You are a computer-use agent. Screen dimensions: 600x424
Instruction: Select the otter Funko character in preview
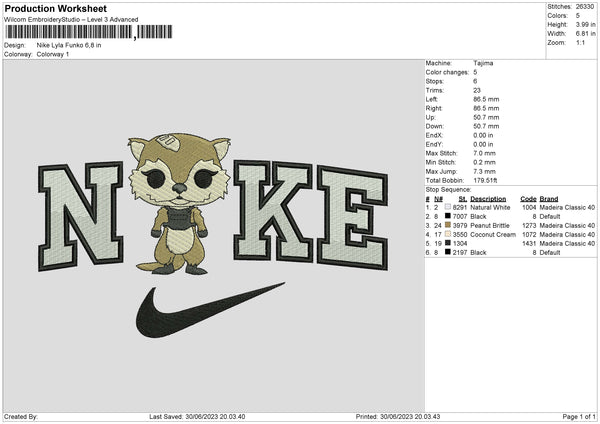(179, 204)
